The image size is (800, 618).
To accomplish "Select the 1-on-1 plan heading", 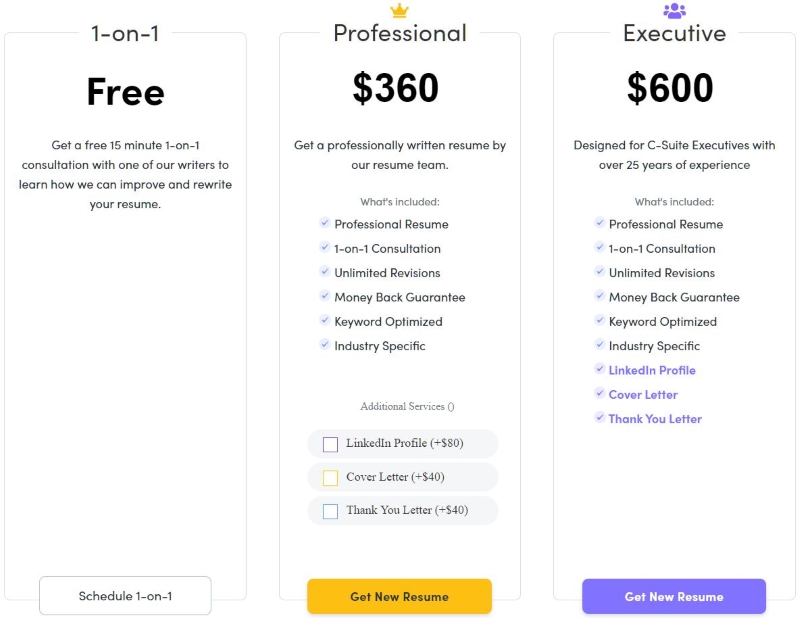I will pyautogui.click(x=125, y=34).
